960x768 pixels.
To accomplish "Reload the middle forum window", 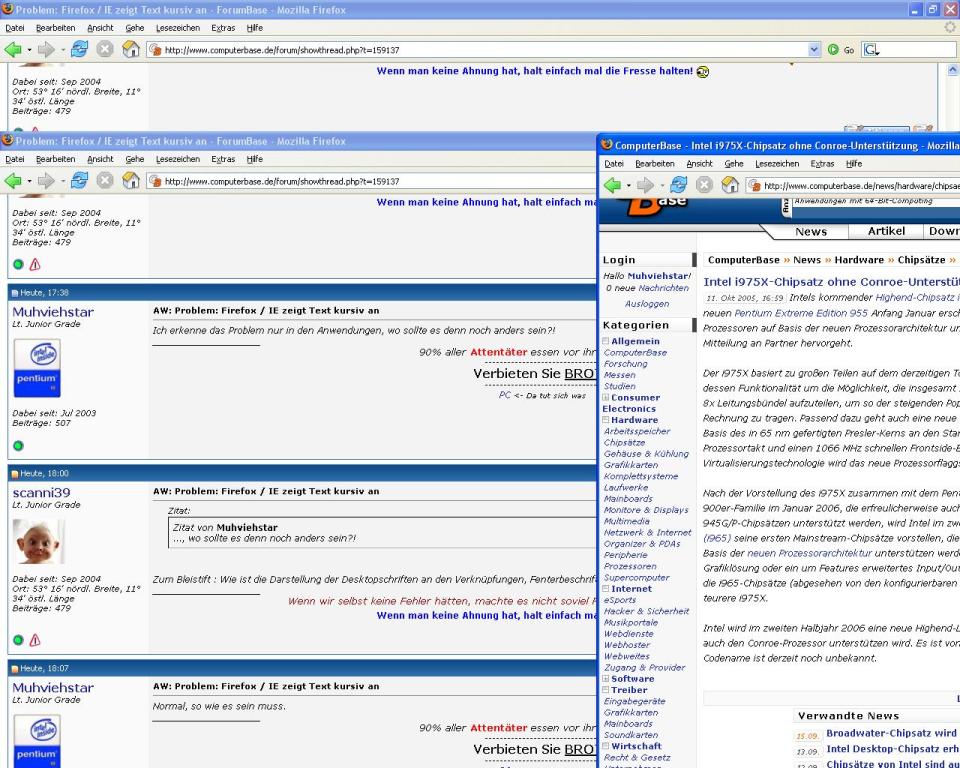I will click(x=80, y=181).
